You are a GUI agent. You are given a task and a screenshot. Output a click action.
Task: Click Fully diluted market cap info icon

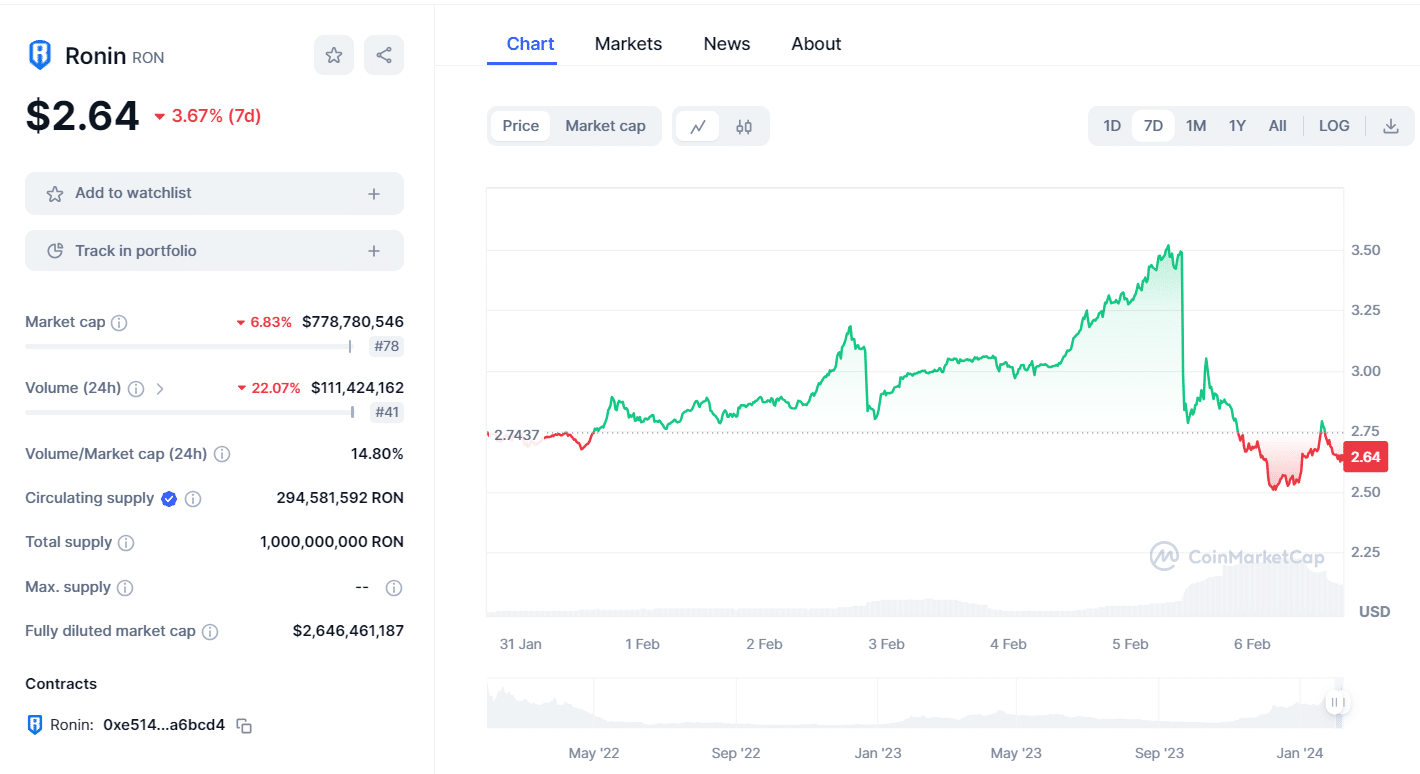click(x=210, y=632)
